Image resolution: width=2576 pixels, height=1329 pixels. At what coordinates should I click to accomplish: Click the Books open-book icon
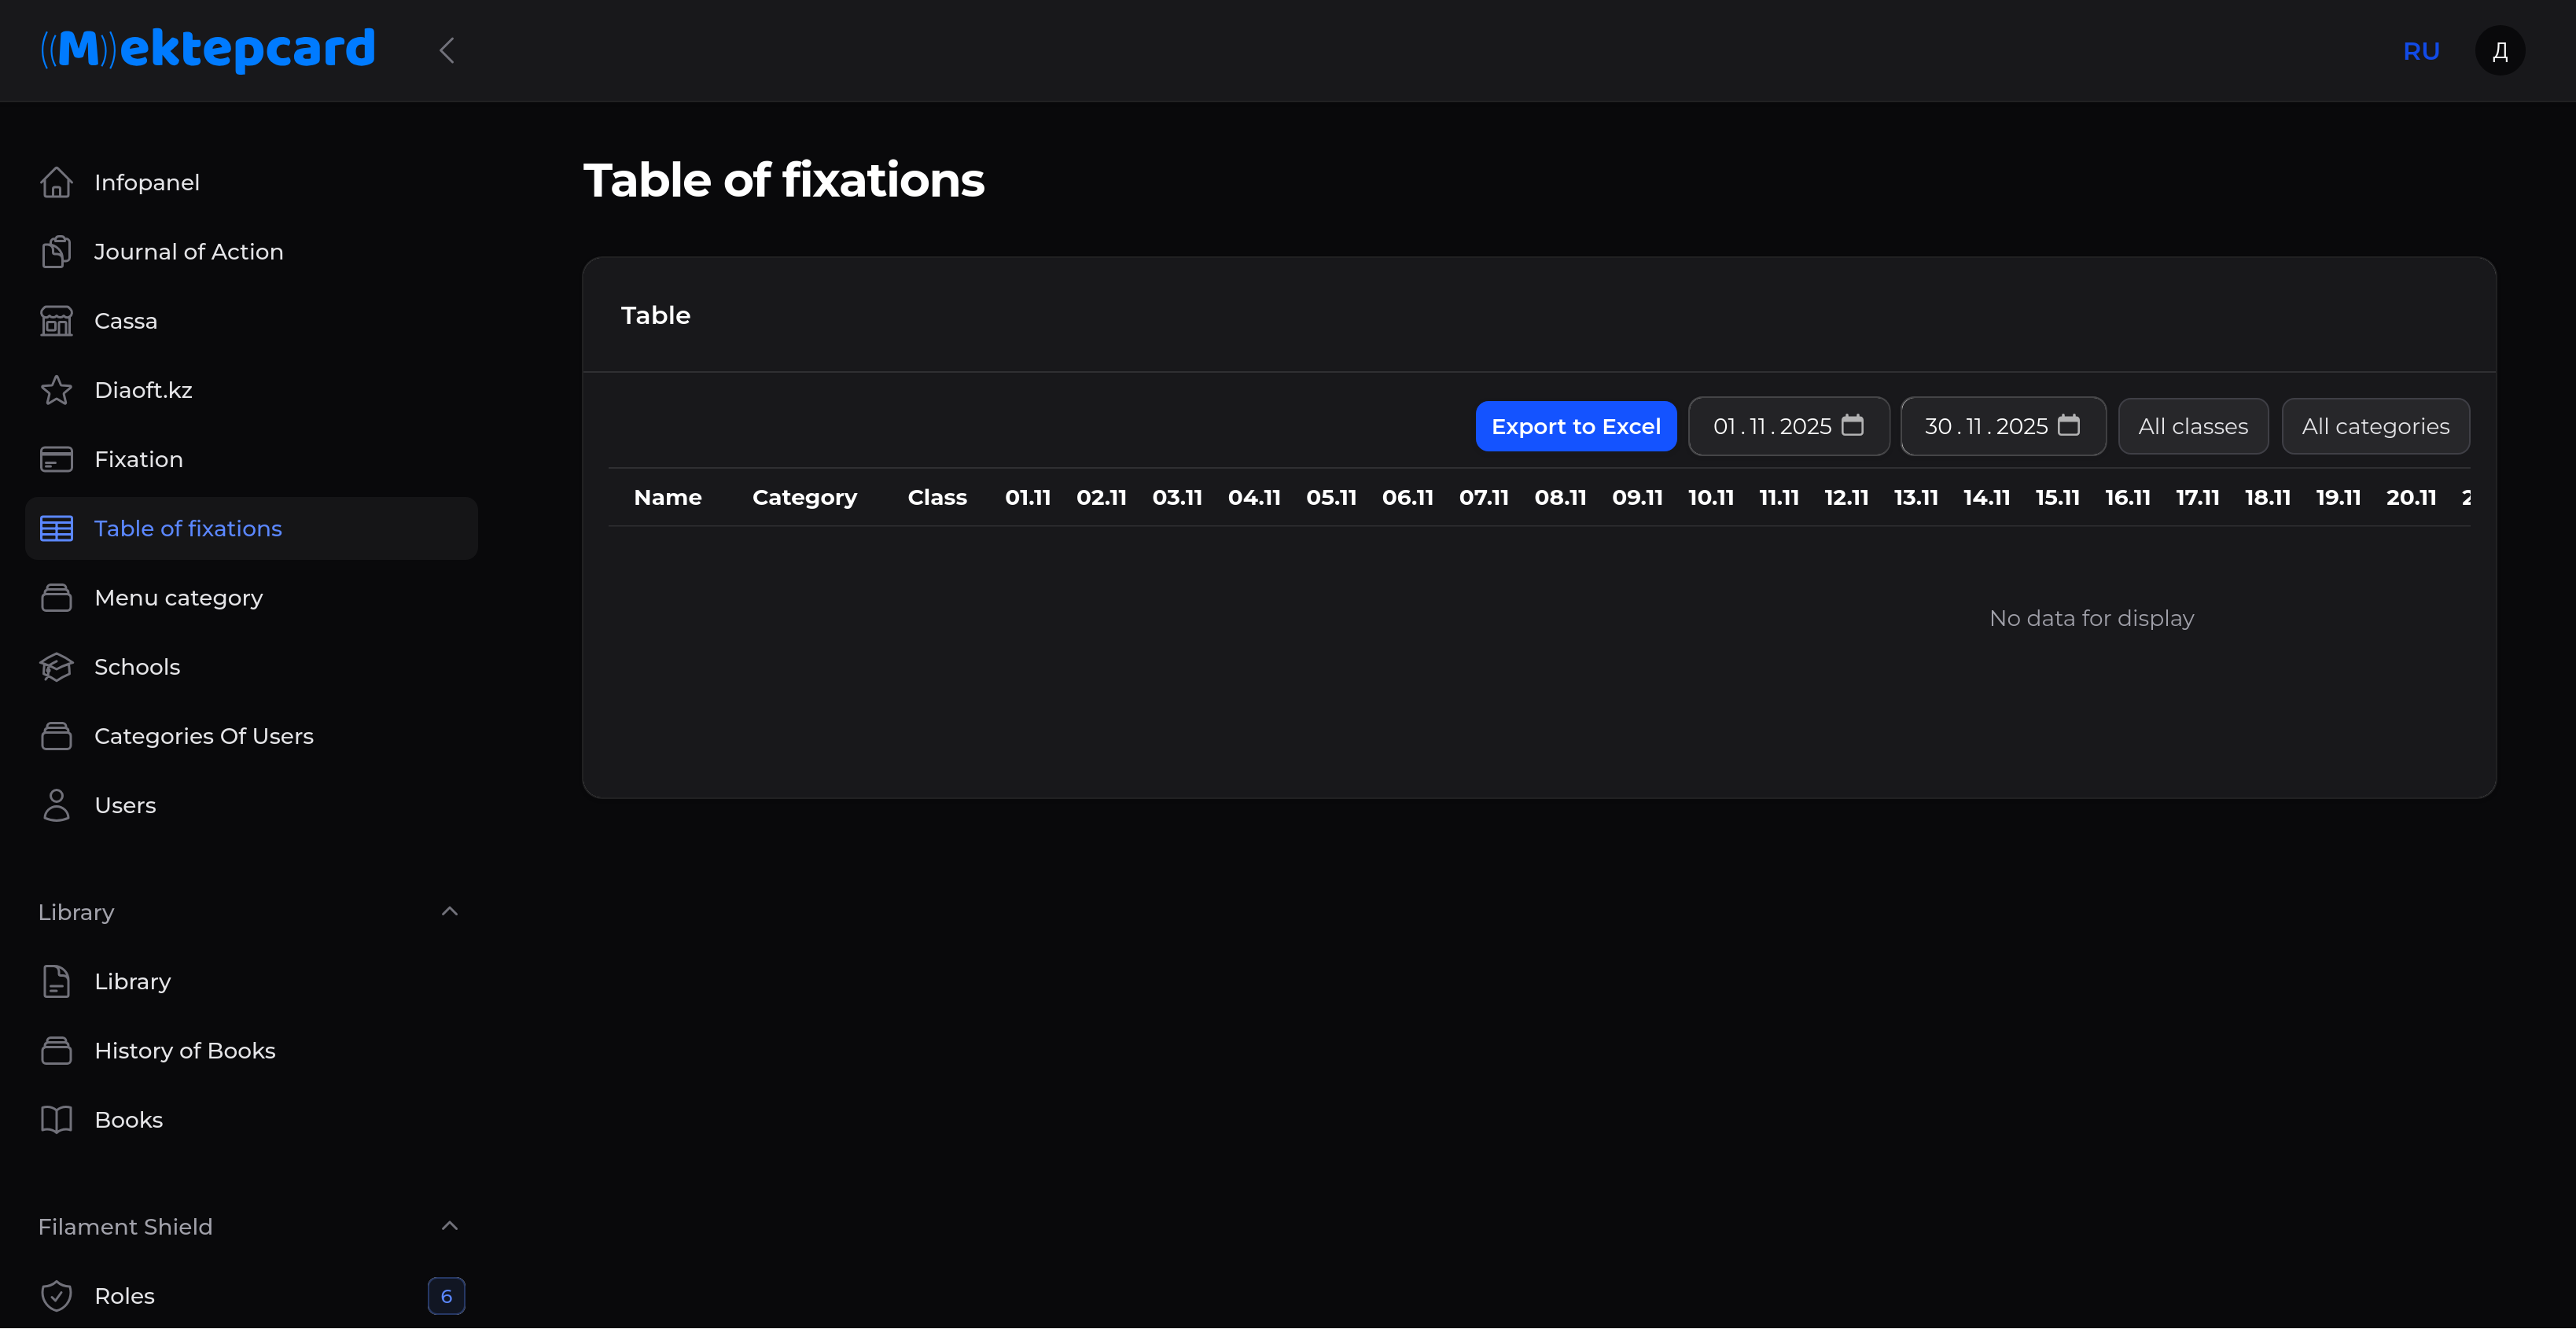click(56, 1120)
